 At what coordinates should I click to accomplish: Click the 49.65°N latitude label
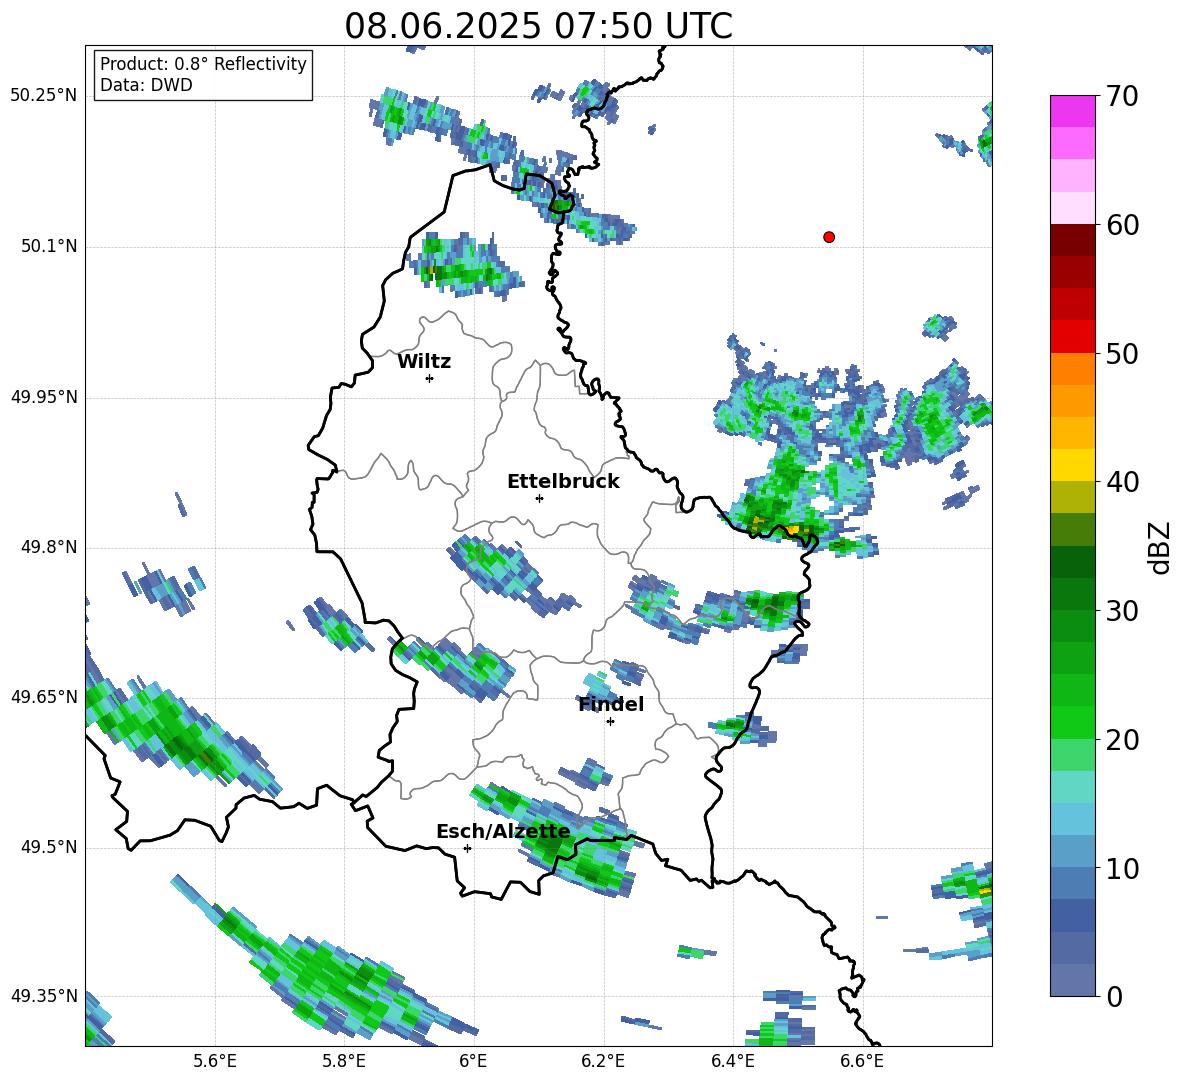(44, 697)
